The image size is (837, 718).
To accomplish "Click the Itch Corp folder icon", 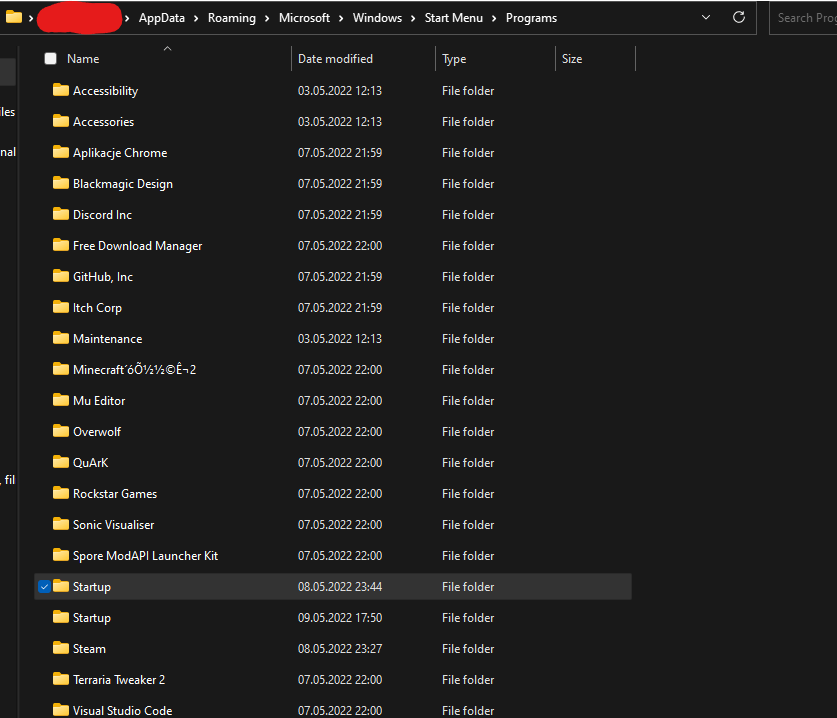I will click(61, 307).
